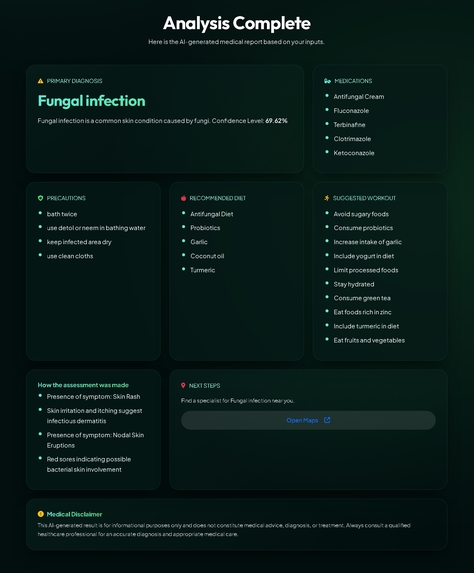Select Antifungal Cream in medications list
474x573 pixels.
click(359, 96)
